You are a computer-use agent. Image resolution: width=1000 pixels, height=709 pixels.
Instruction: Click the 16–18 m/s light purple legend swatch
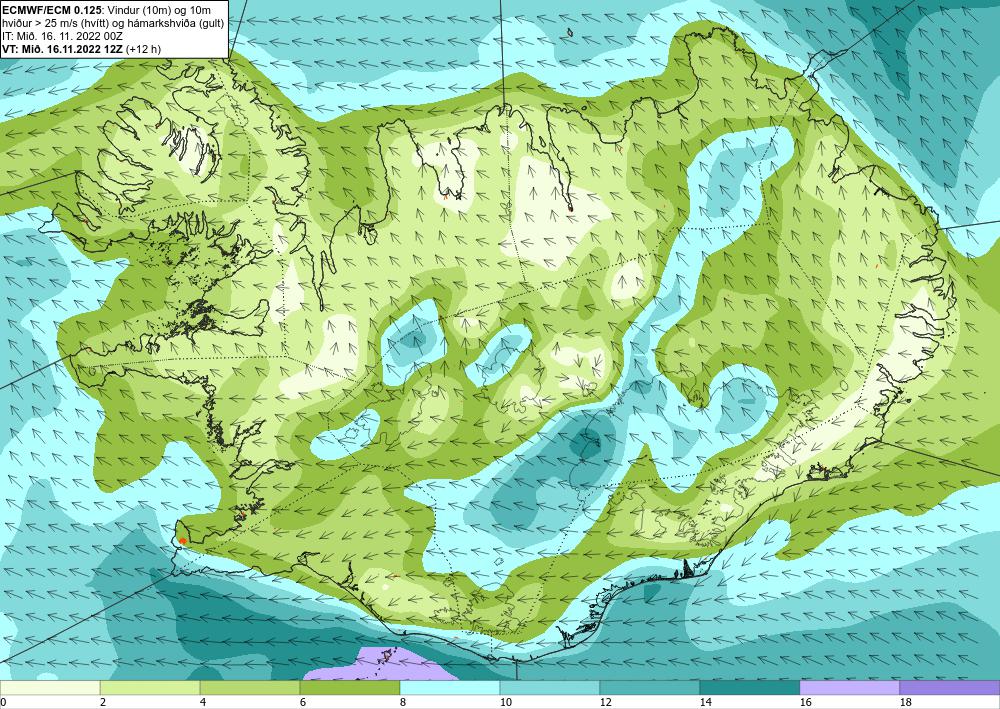(x=849, y=688)
